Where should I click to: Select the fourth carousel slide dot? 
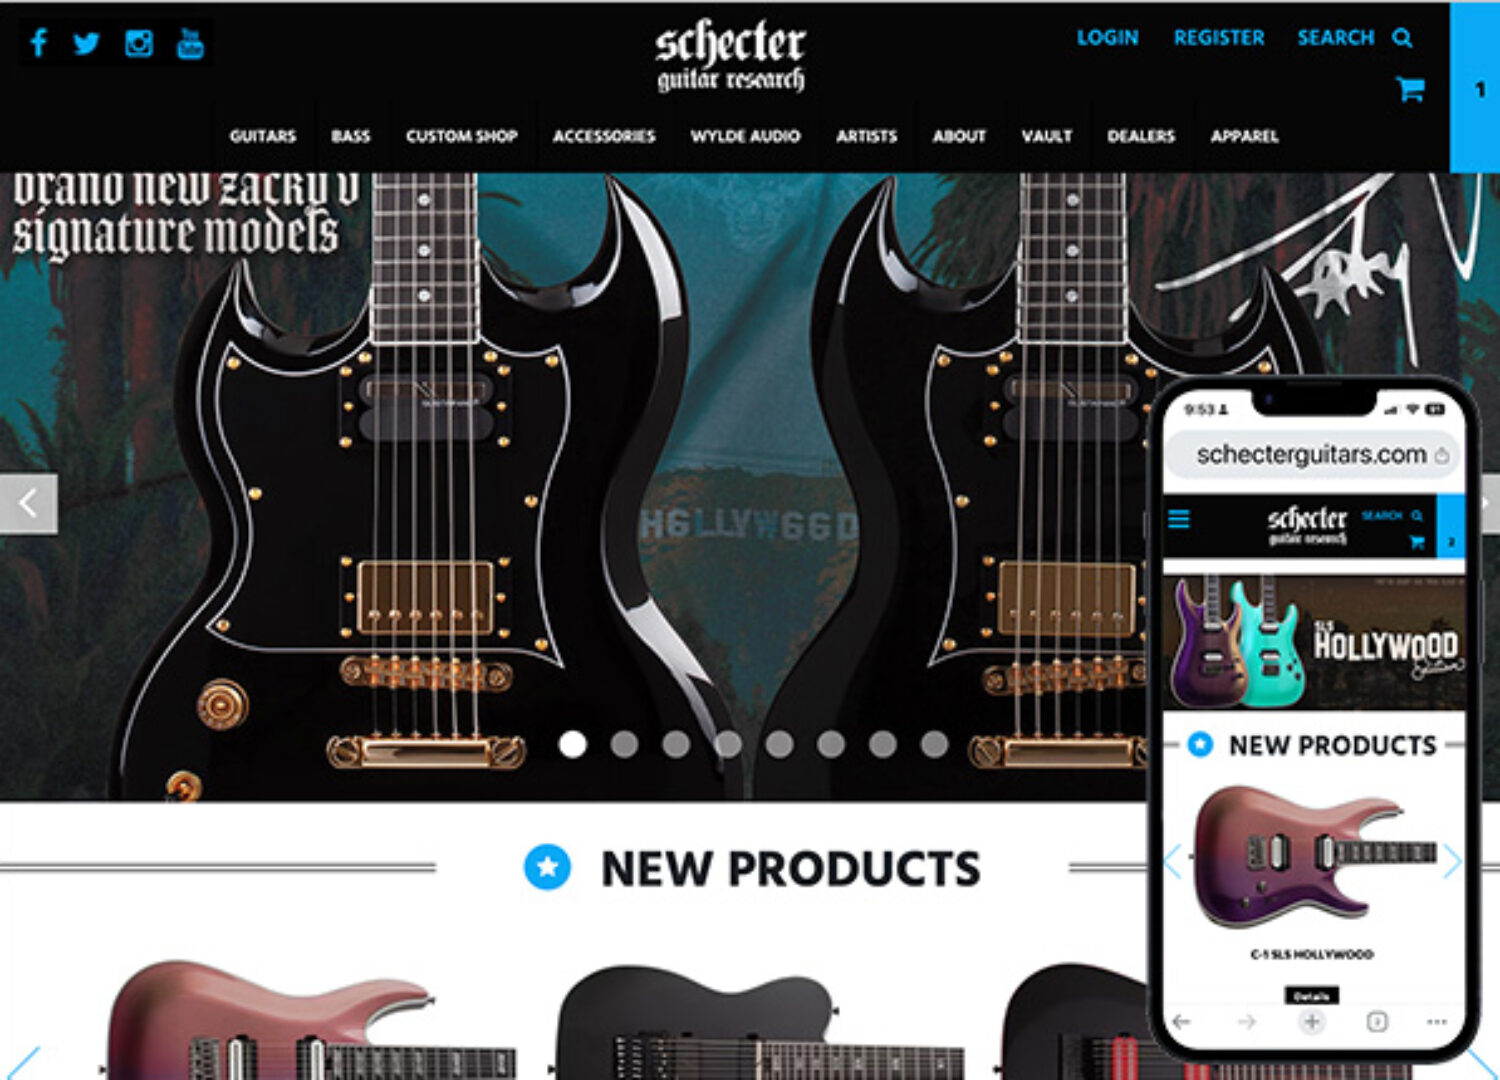(728, 744)
